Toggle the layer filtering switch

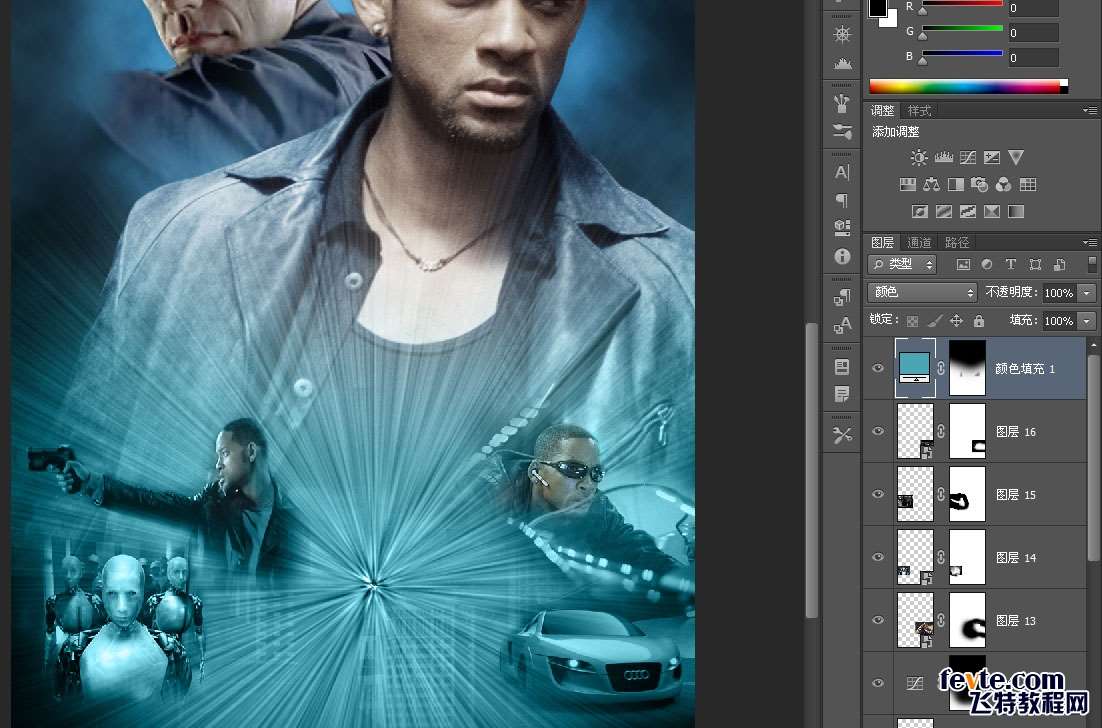[1091, 264]
